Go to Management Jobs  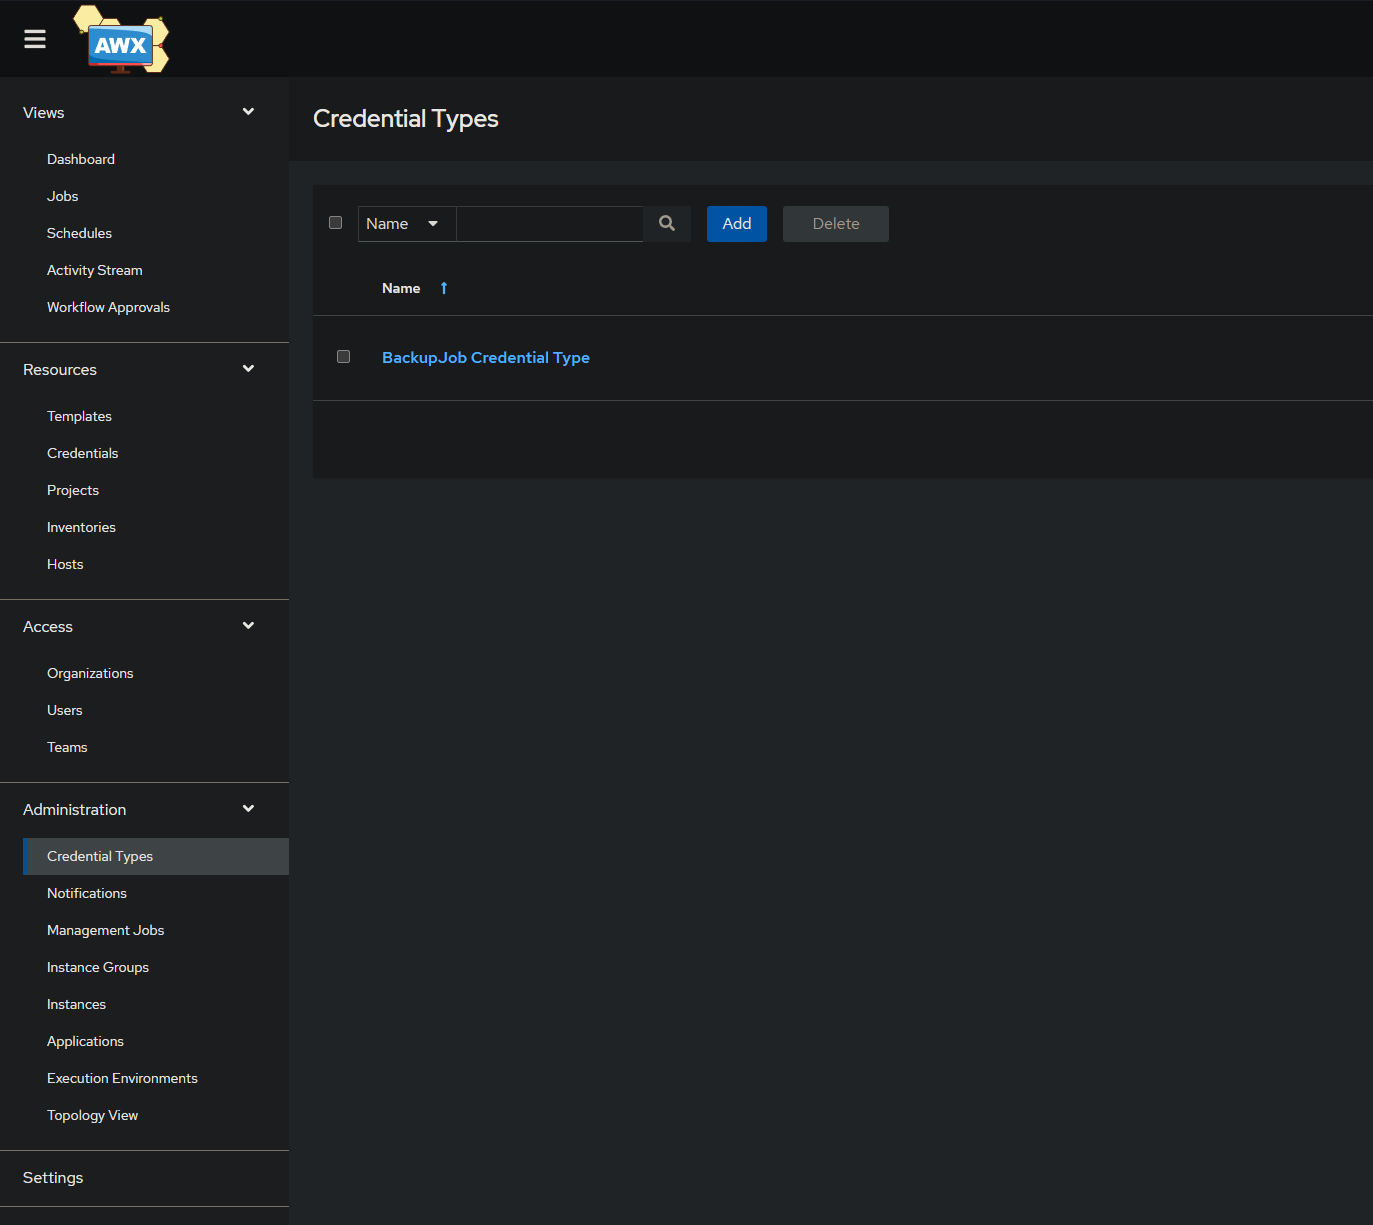[x=106, y=930]
